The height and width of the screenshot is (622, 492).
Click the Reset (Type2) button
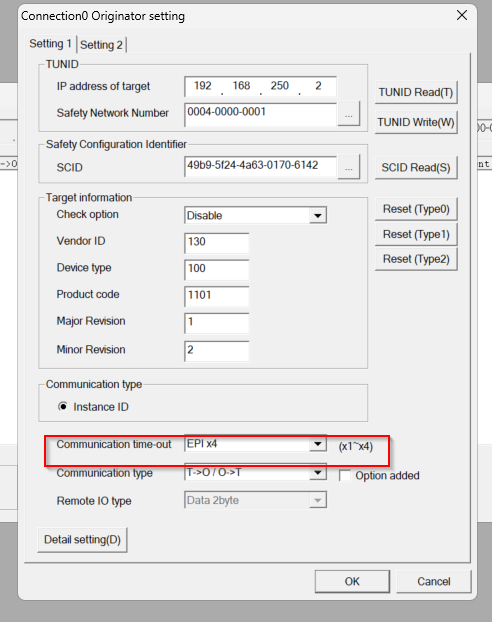[x=416, y=259]
